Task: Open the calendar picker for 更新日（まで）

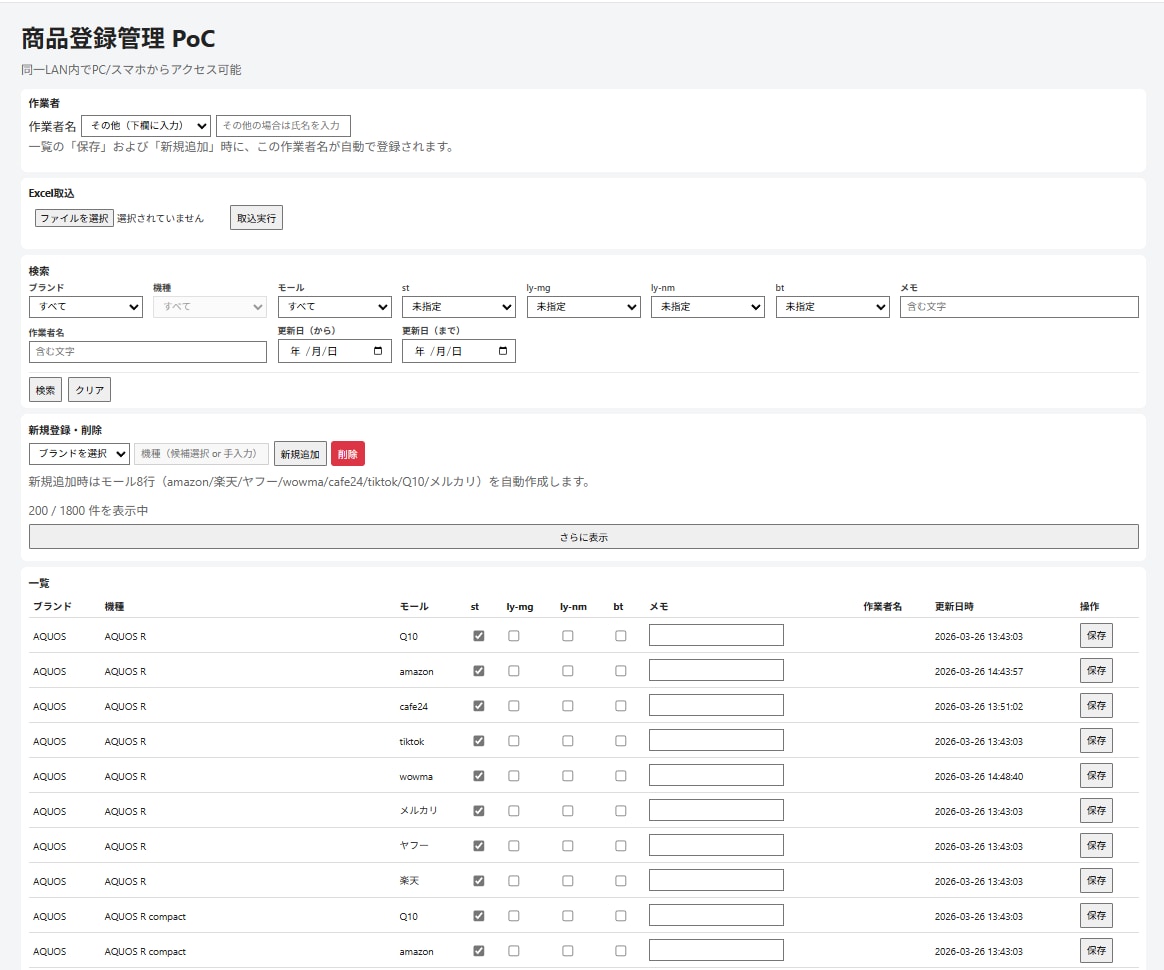Action: 503,351
